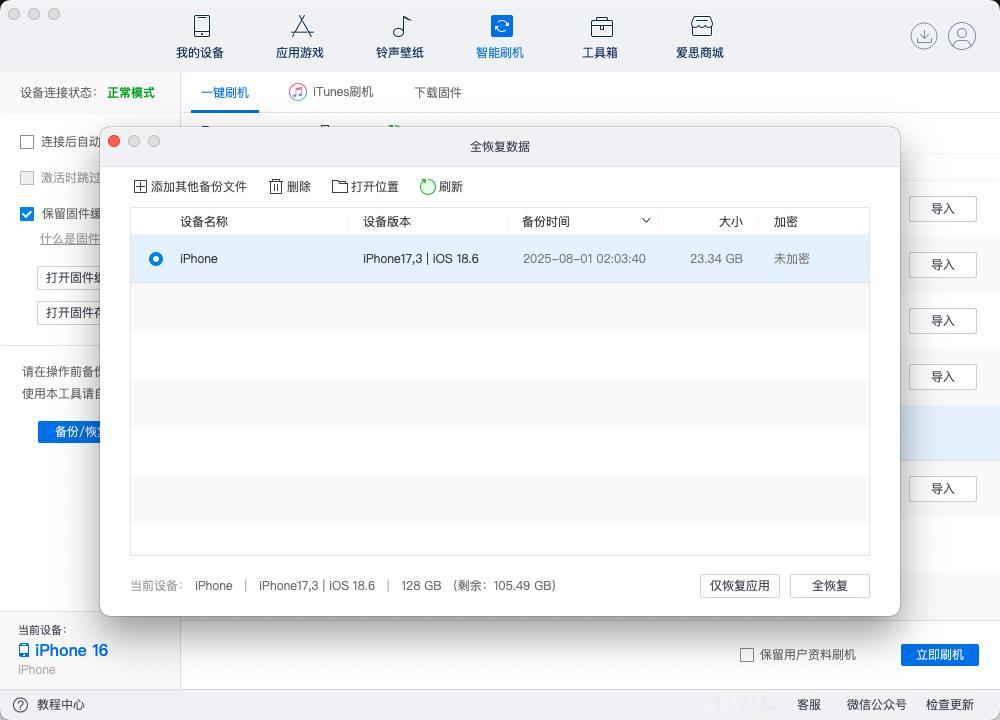This screenshot has height=720, width=1000.
Task: Uncheck the 保留固件 checkbox
Action: point(27,214)
